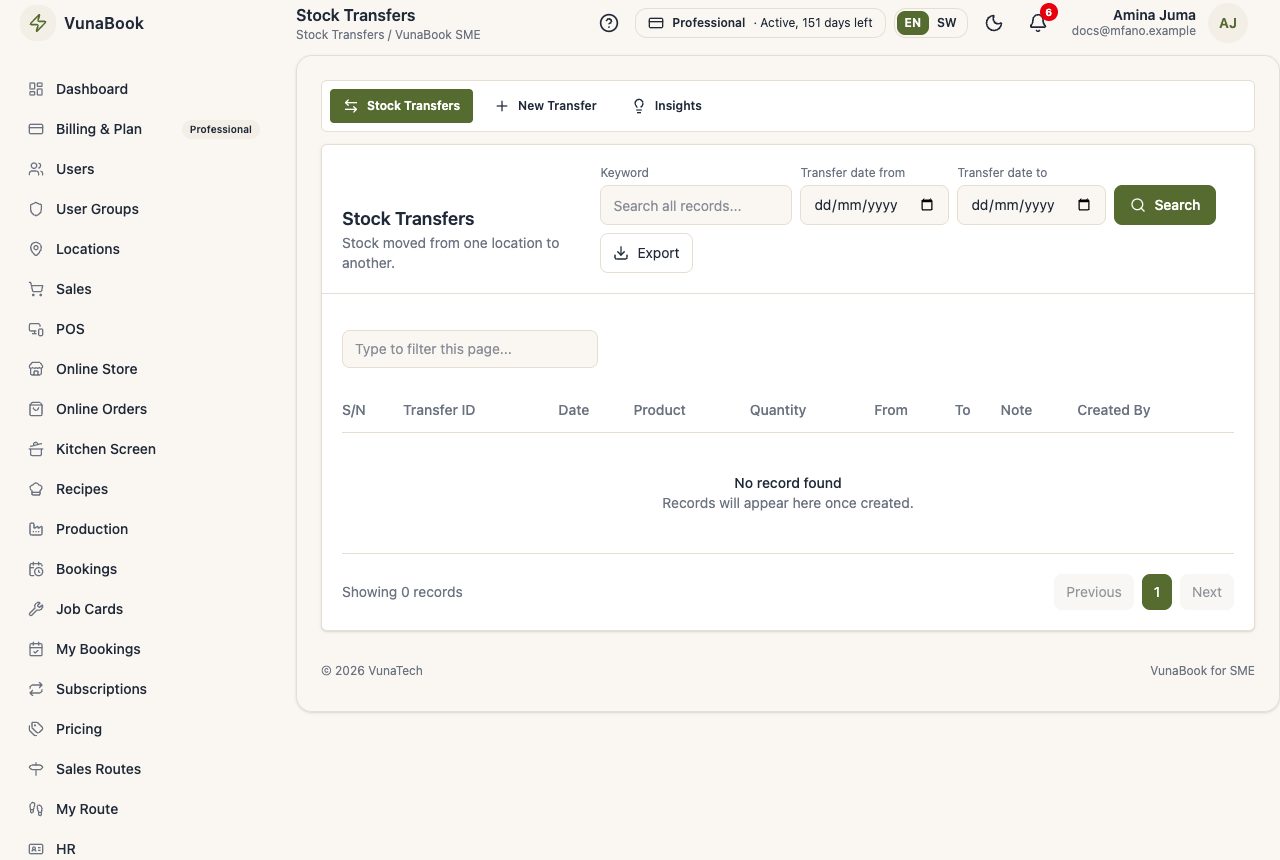Click the AJ user avatar
The width and height of the screenshot is (1280, 860).
(1228, 23)
